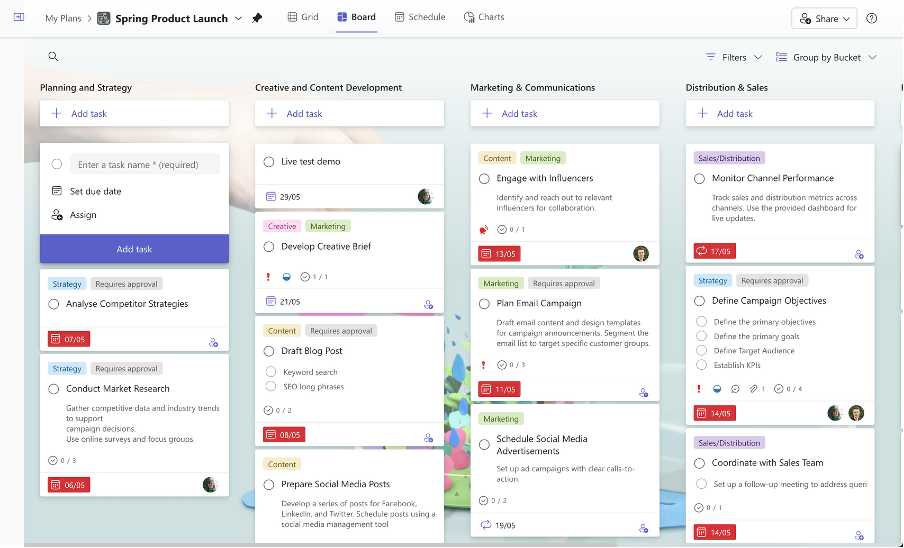Click assignee avatar on Live test demo card
The image size is (904, 548).
(425, 197)
